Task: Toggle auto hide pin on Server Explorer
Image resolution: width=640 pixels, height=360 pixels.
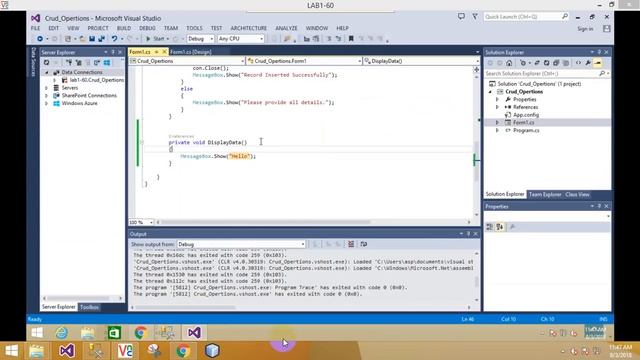Action: [113, 52]
